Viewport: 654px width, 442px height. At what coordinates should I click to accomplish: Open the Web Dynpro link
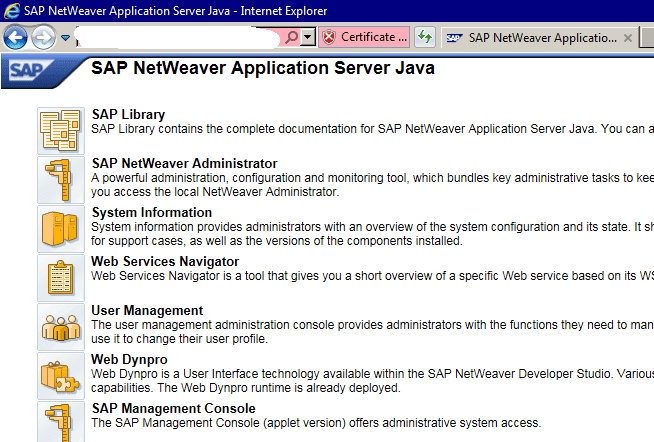129,359
